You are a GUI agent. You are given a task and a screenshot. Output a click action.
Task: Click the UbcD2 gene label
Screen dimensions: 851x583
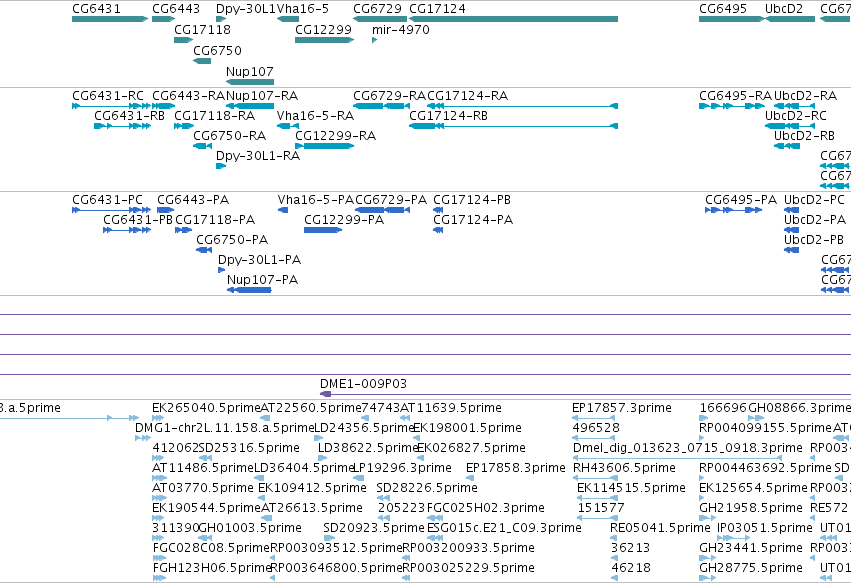(x=784, y=9)
